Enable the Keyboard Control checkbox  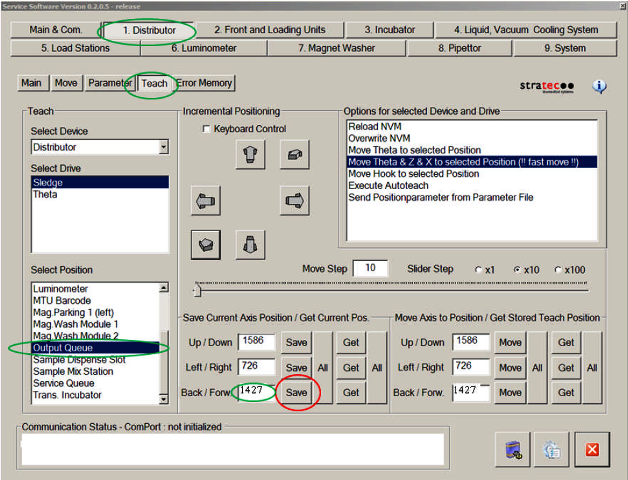point(207,130)
